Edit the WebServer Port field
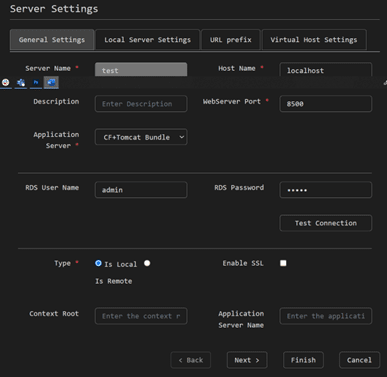 click(x=326, y=104)
